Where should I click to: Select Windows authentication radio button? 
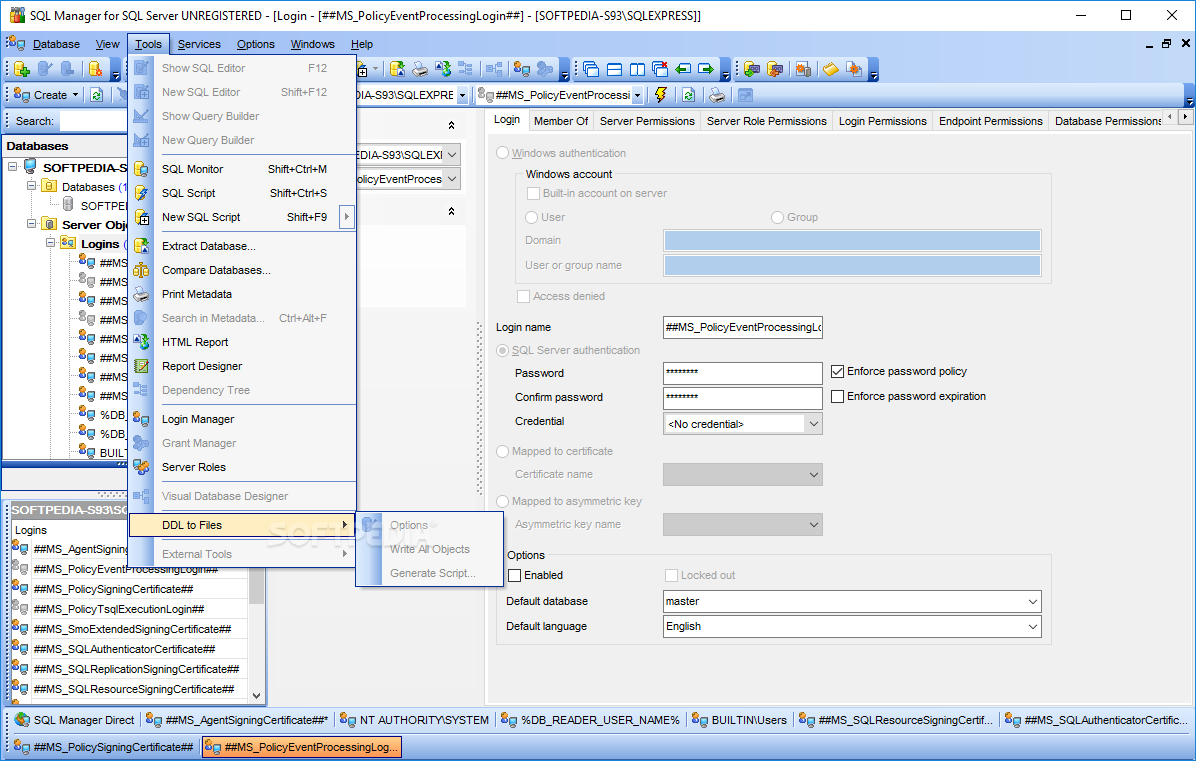coord(503,153)
